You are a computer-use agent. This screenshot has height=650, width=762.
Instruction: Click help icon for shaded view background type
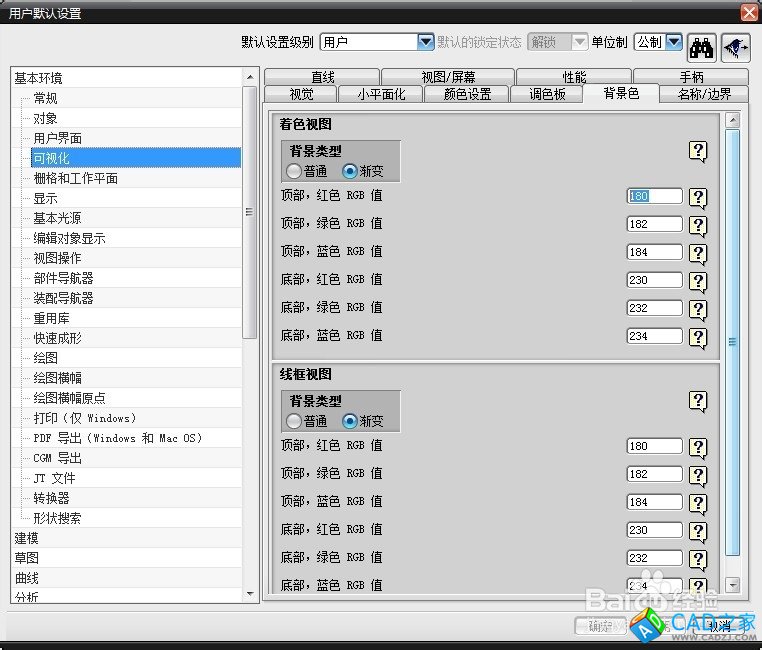698,151
